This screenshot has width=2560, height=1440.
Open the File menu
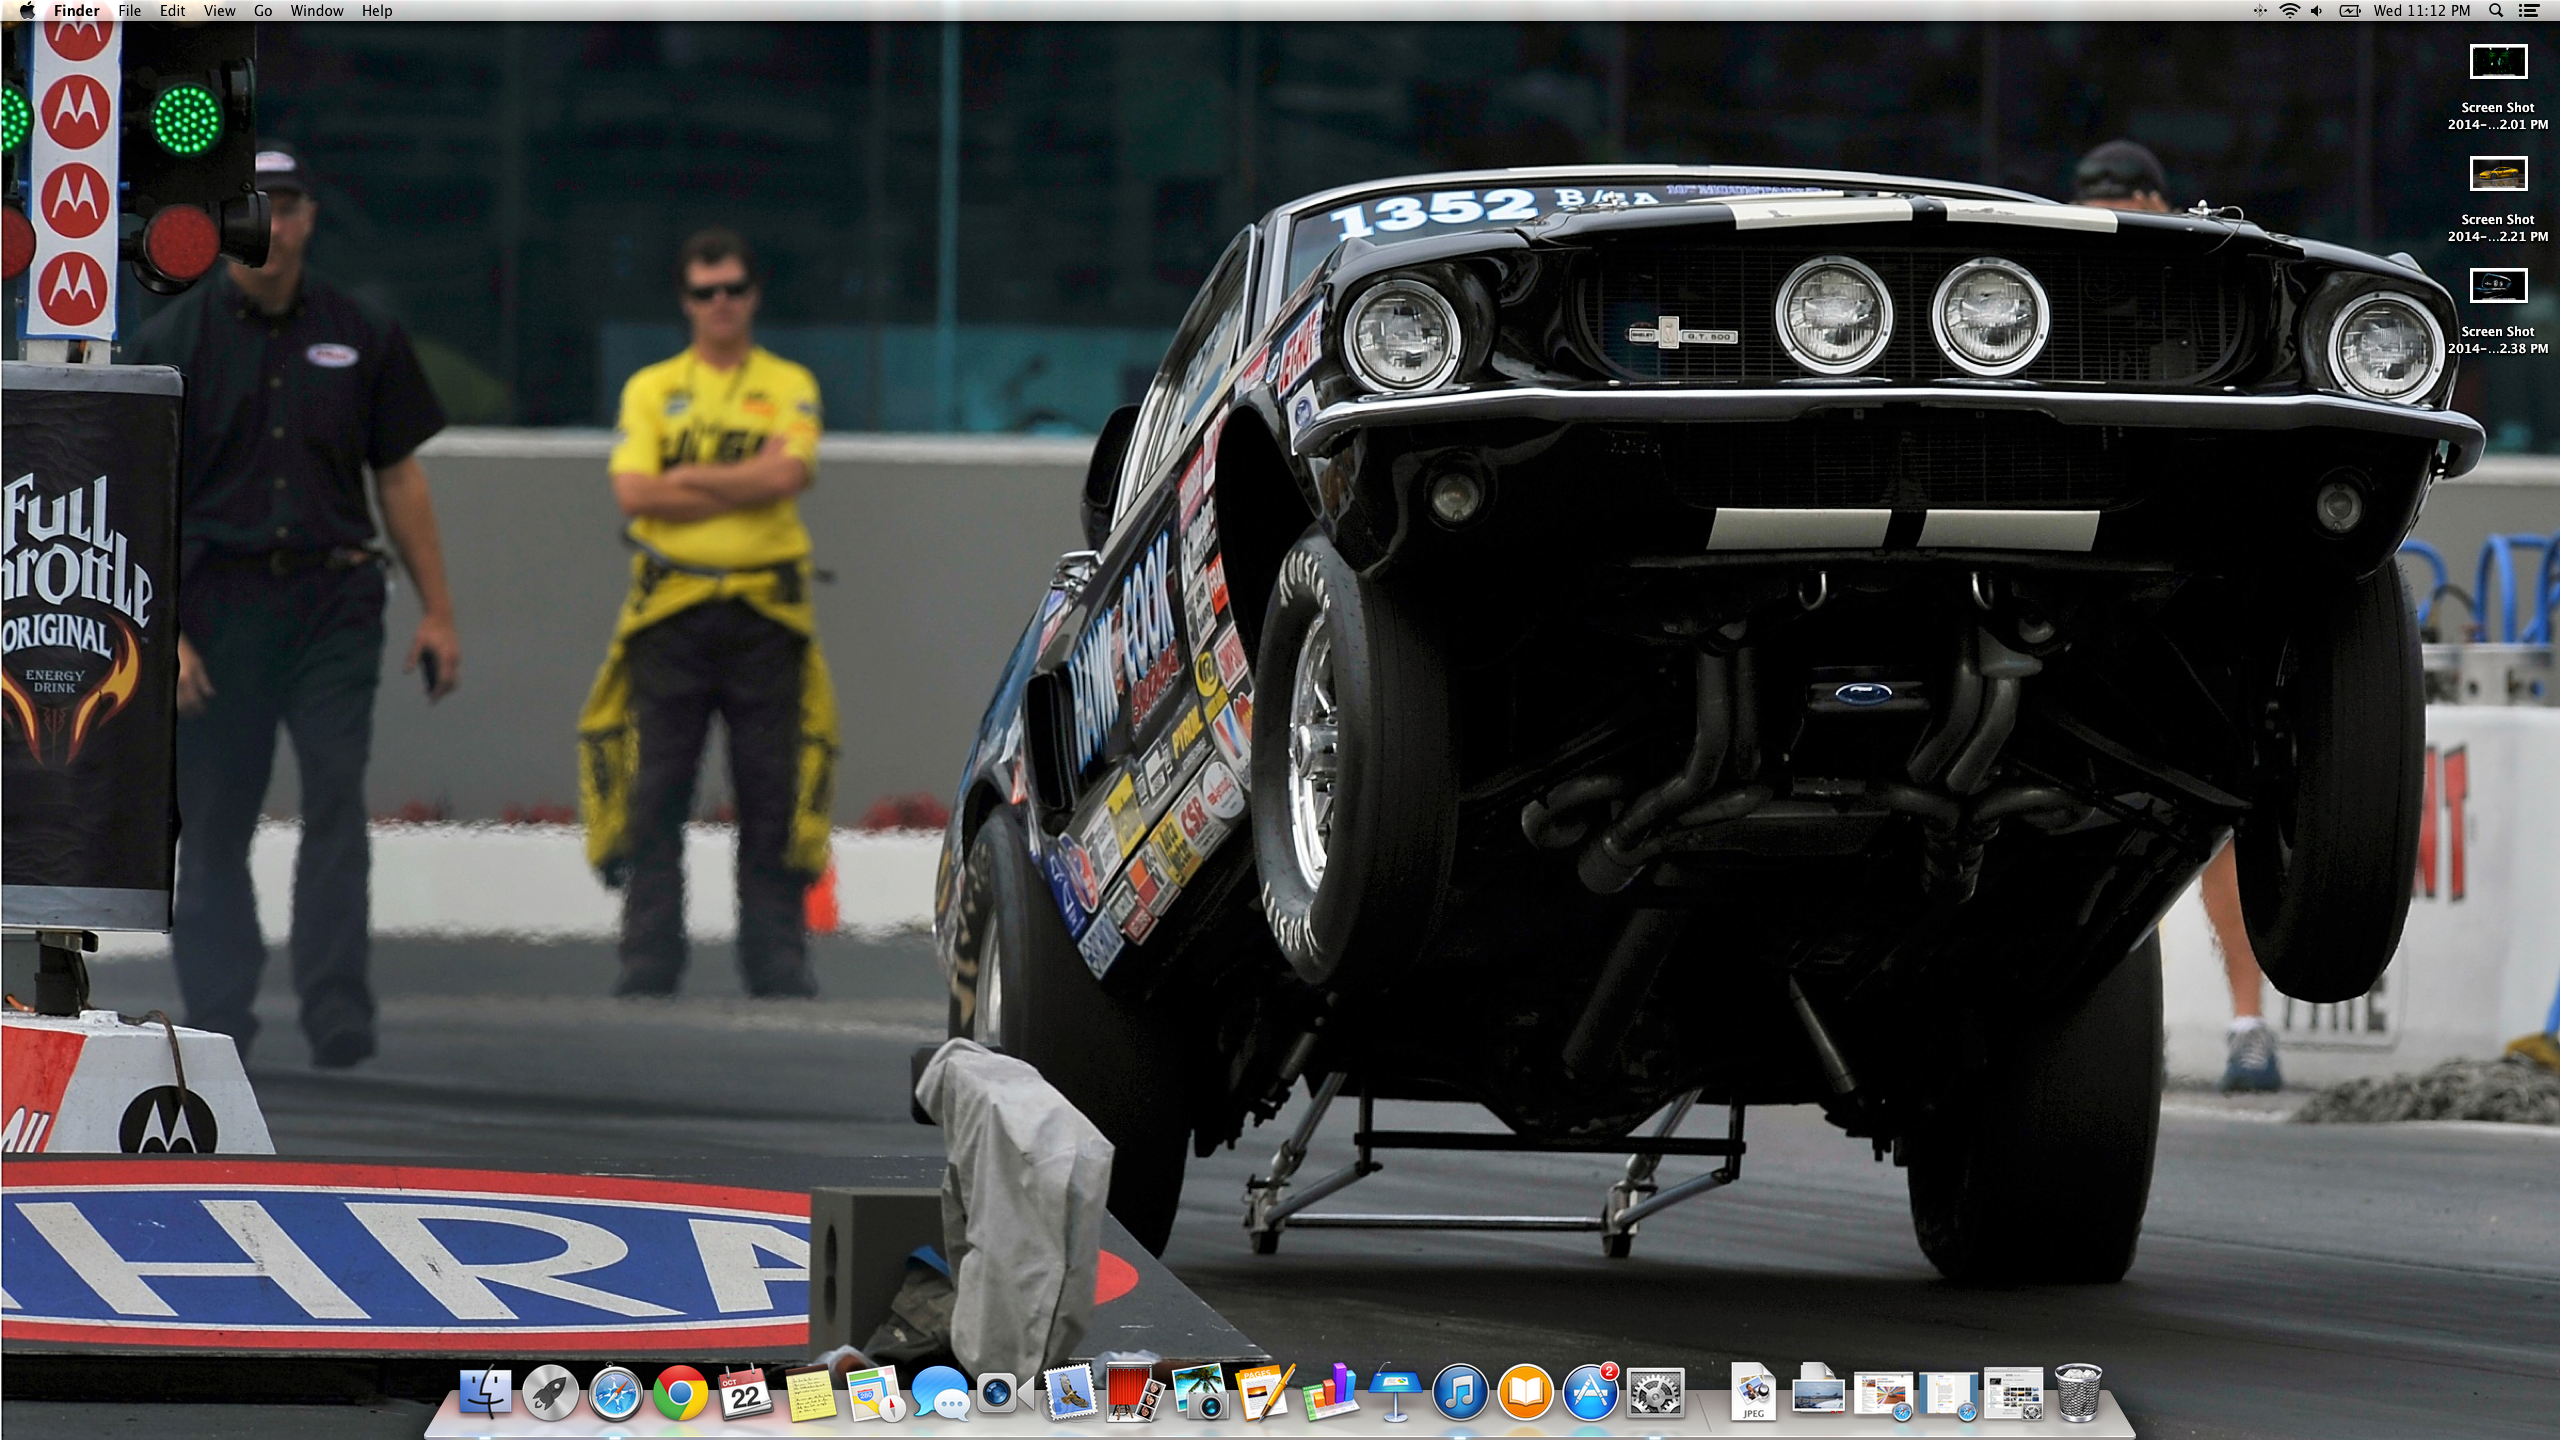pos(129,11)
